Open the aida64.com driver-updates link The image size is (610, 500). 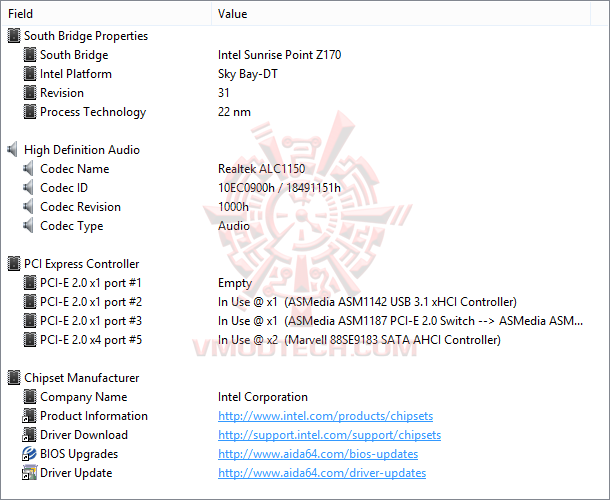click(x=322, y=473)
